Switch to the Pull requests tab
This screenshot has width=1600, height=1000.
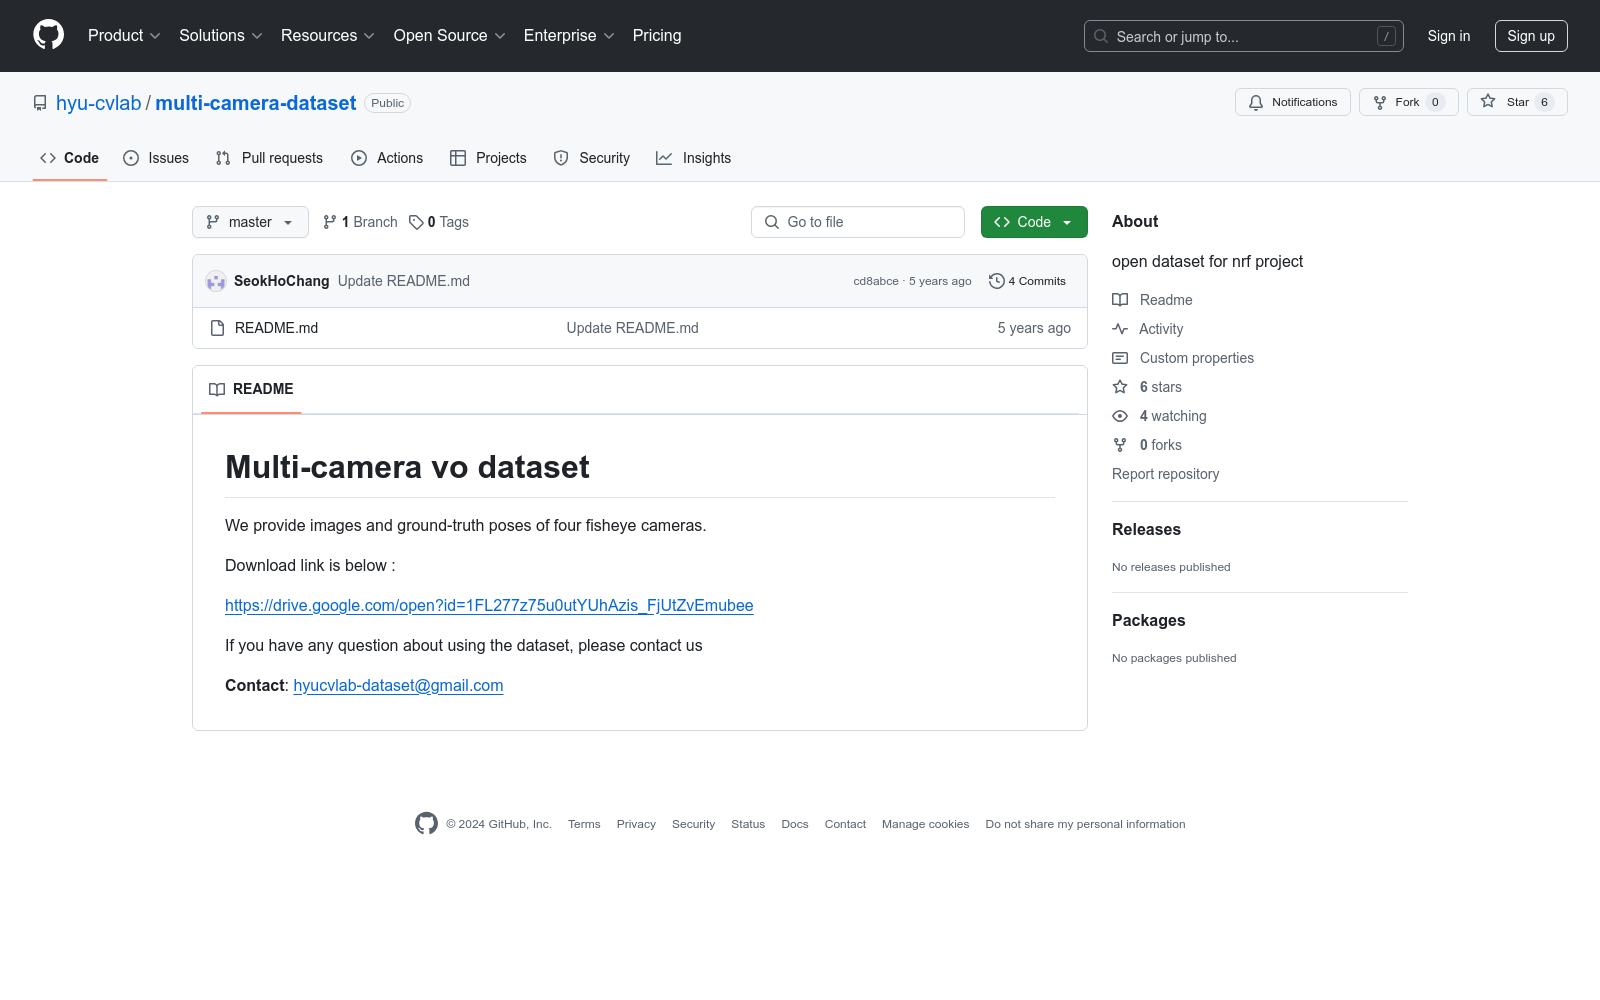[269, 158]
